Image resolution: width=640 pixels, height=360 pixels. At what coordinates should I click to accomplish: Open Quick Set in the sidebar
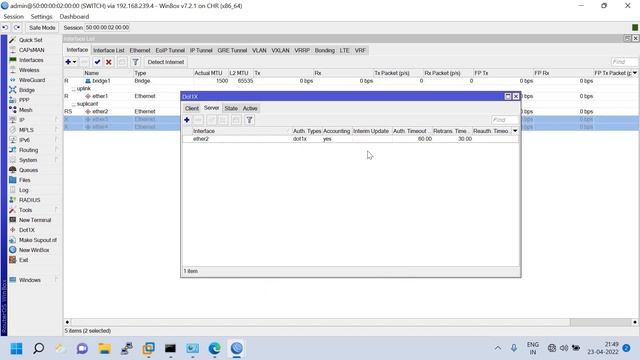click(x=30, y=40)
